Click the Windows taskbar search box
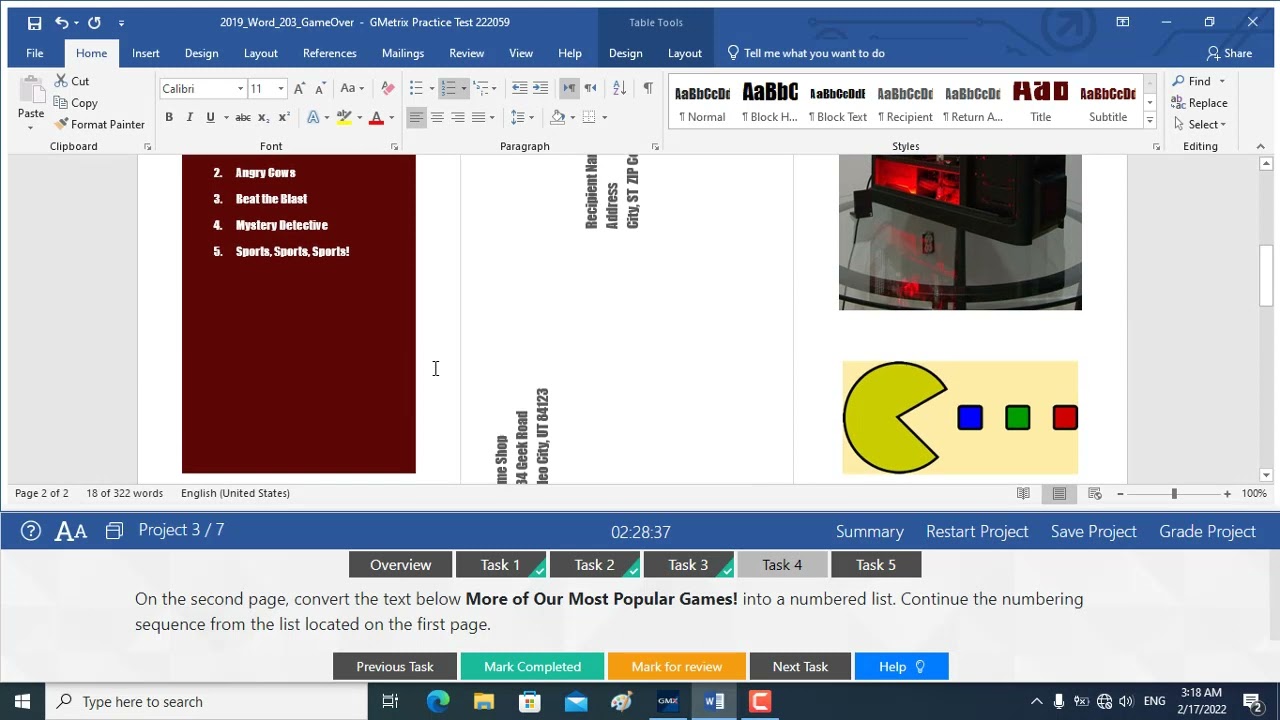 click(207, 702)
